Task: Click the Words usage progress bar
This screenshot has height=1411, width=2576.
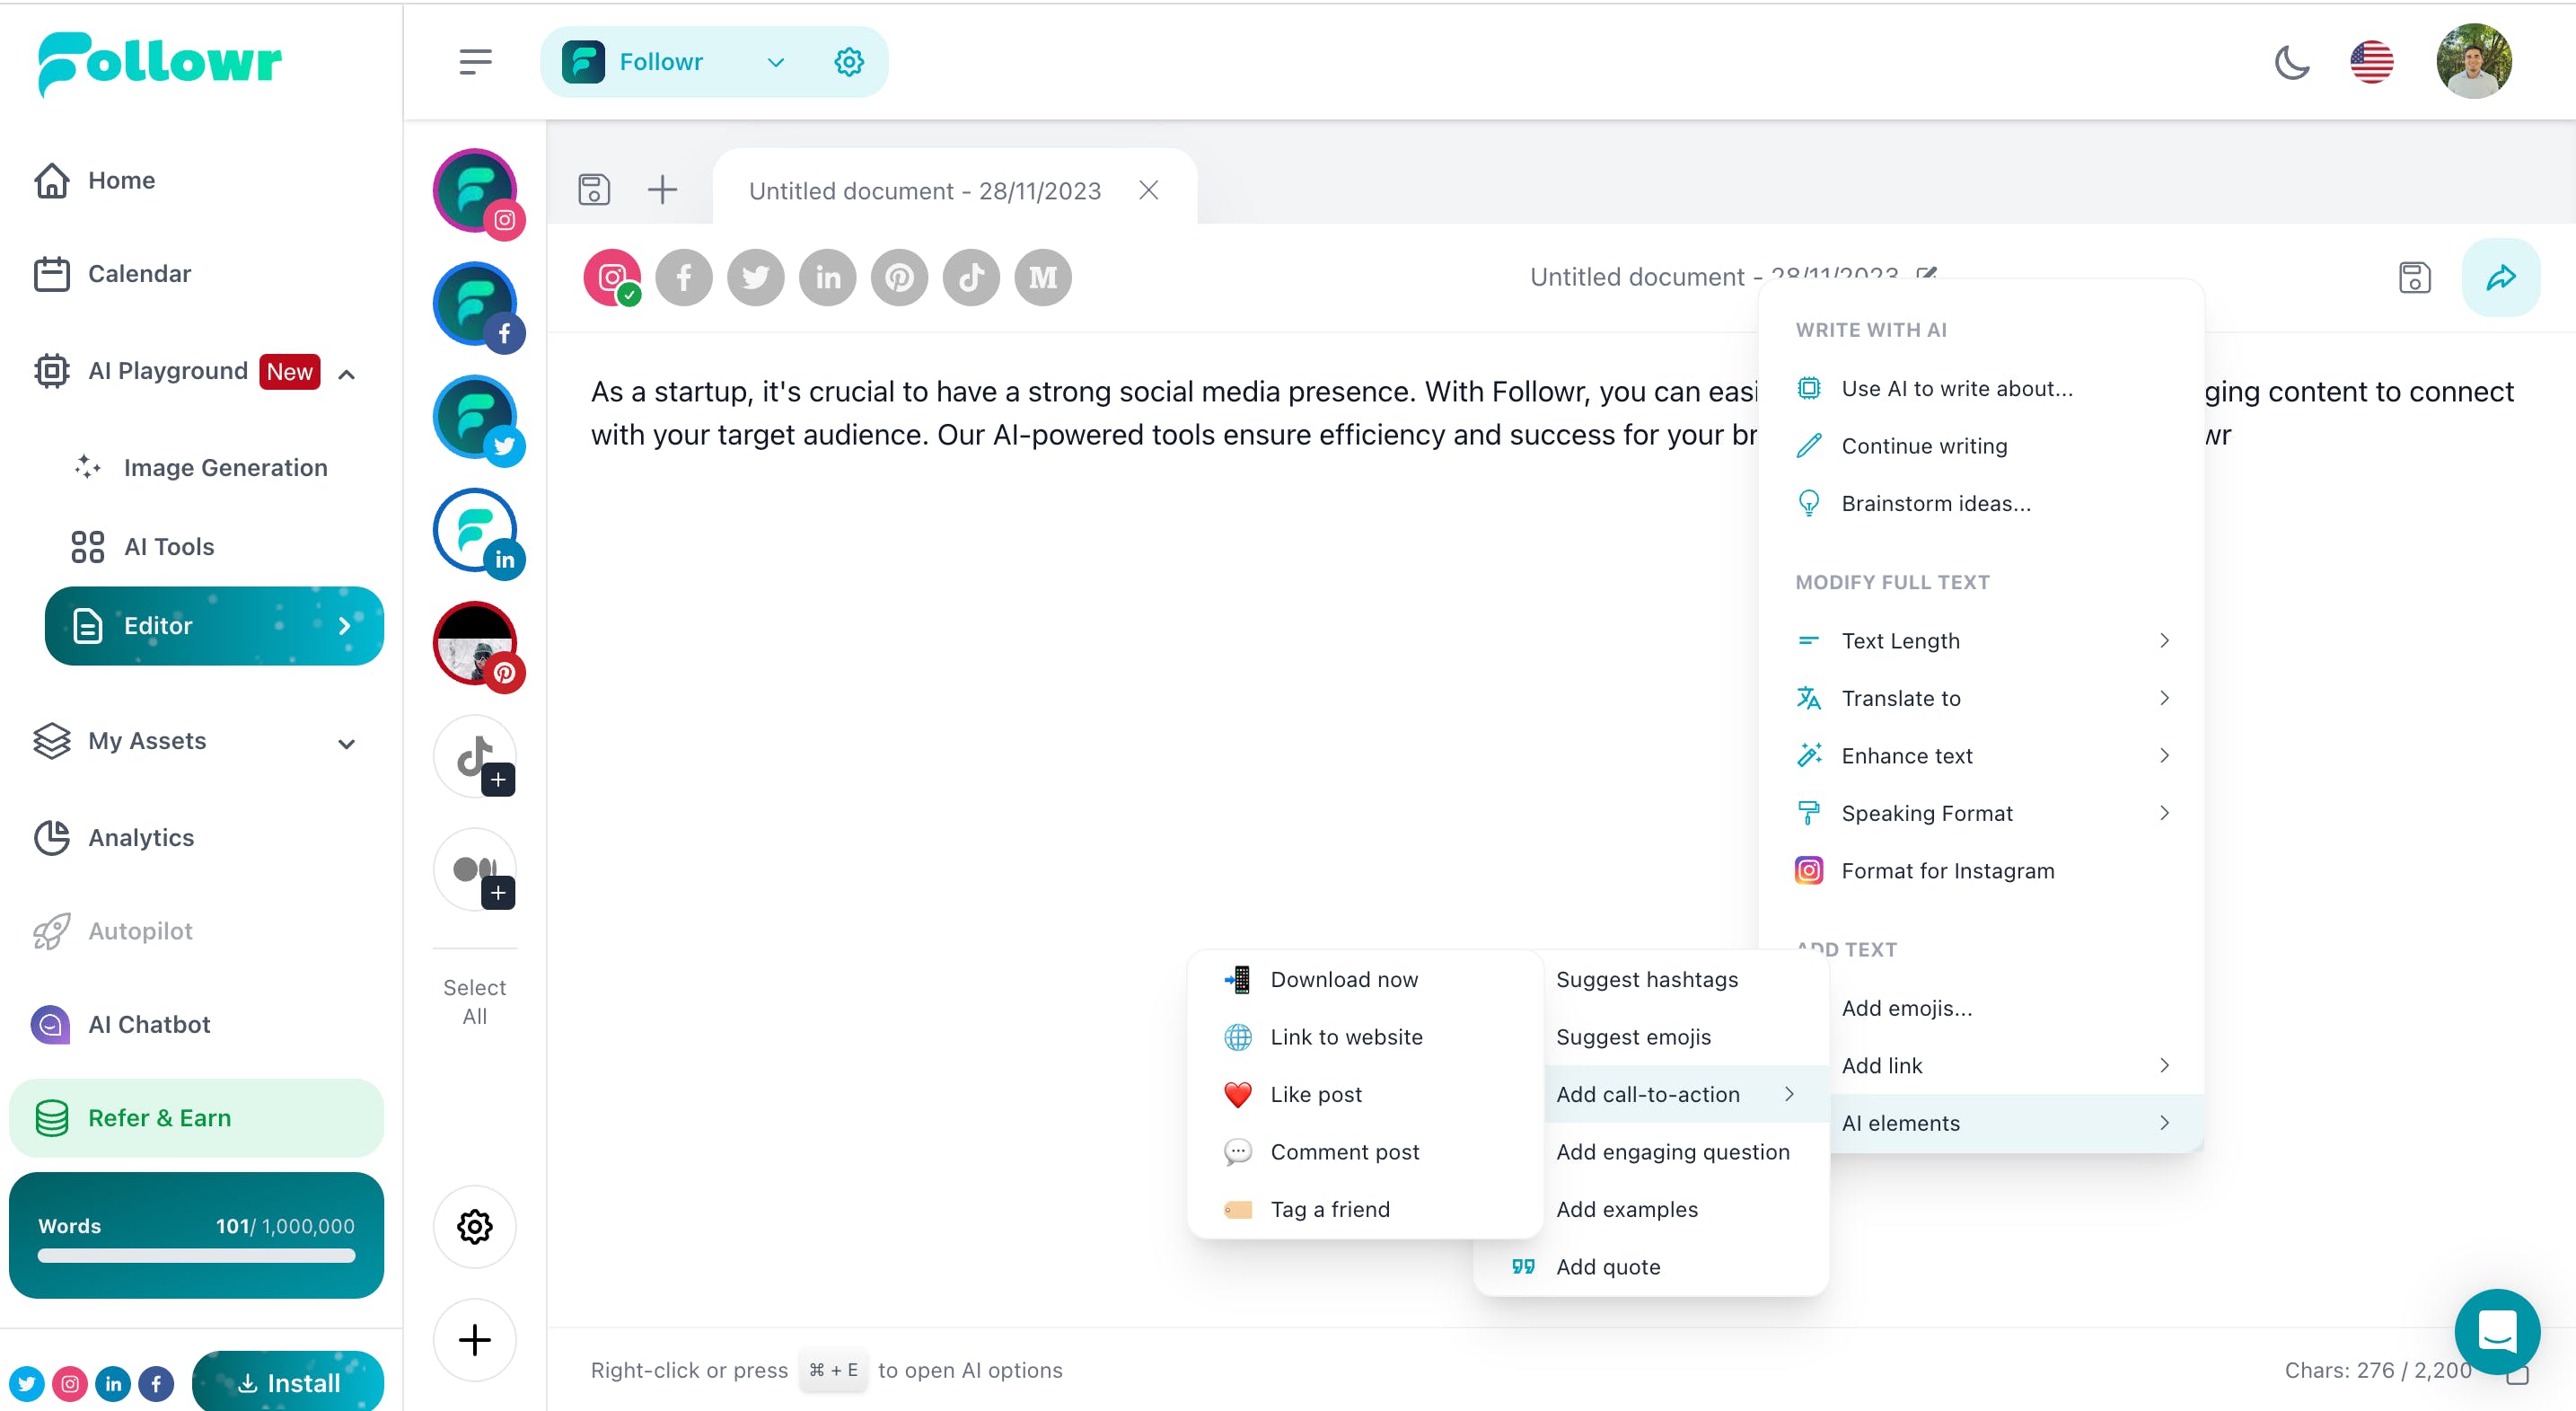Action: tap(196, 1256)
